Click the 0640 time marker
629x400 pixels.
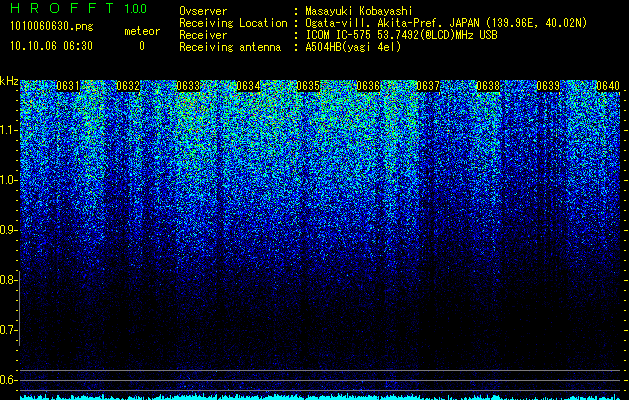(608, 86)
